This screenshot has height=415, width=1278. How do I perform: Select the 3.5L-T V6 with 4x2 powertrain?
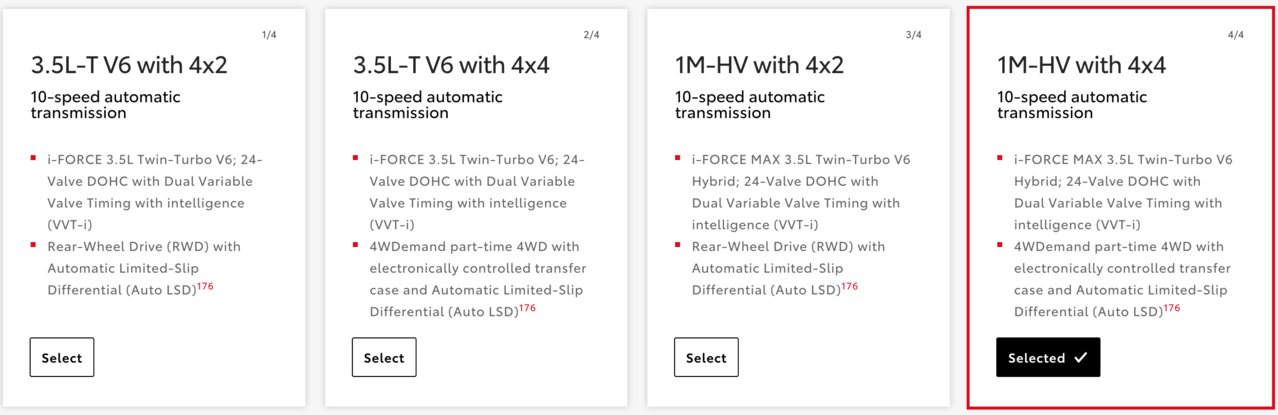coord(62,357)
